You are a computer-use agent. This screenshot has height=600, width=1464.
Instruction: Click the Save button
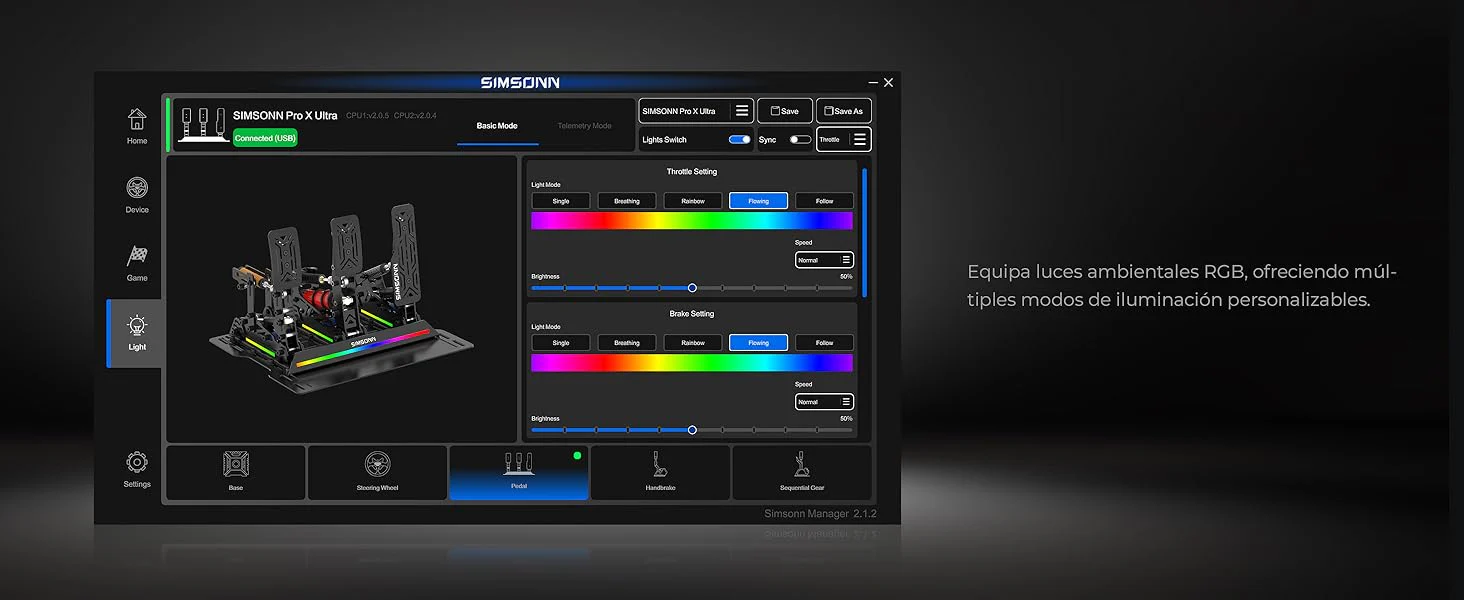(x=784, y=111)
